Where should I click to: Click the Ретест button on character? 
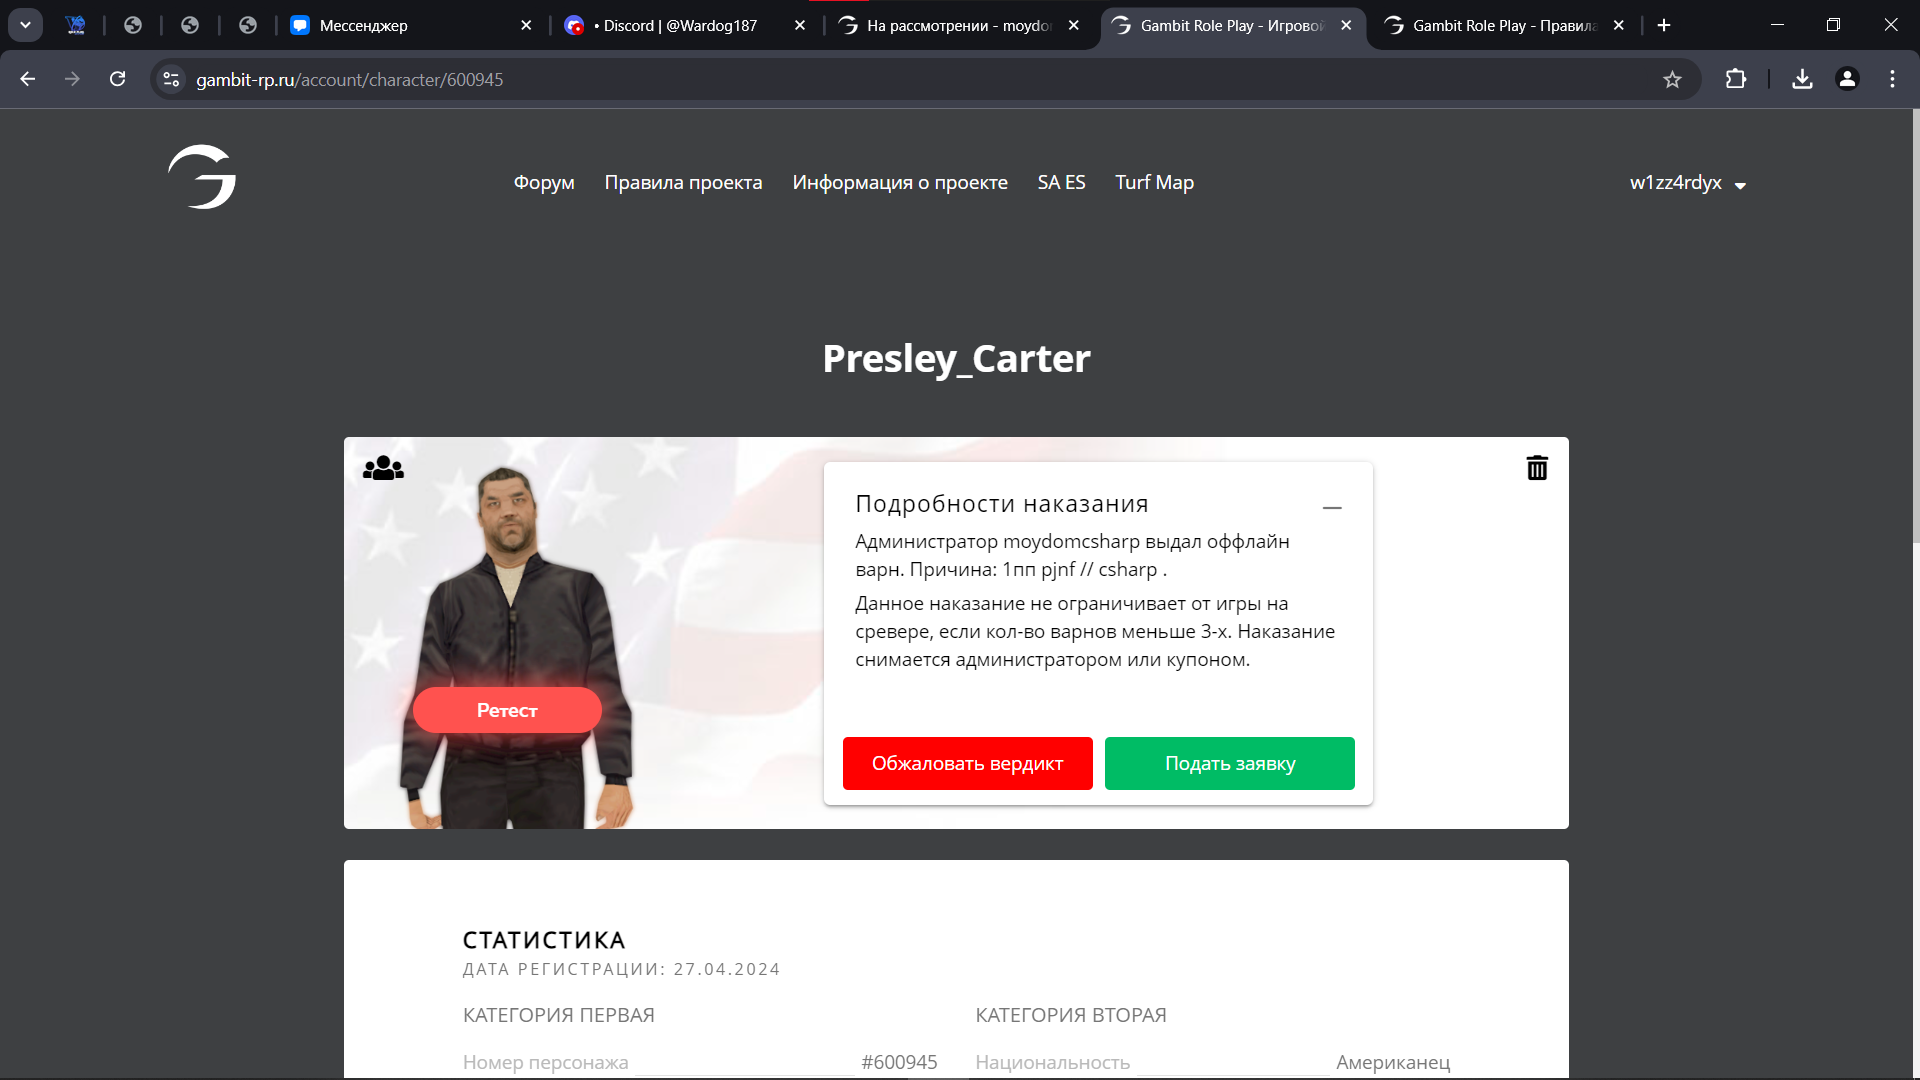tap(507, 710)
